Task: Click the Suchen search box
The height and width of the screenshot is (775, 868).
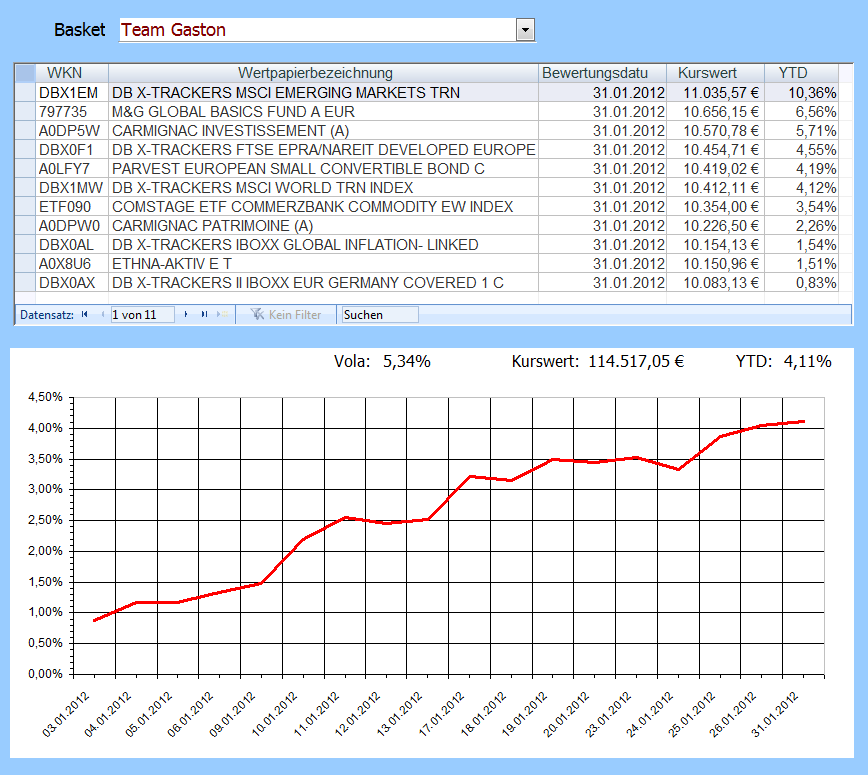Action: (379, 314)
